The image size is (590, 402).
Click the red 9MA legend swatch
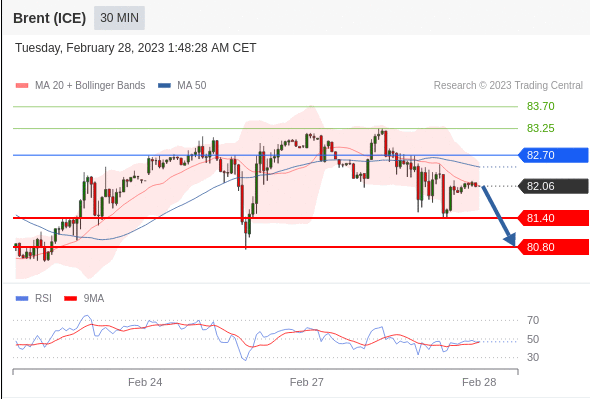point(70,298)
